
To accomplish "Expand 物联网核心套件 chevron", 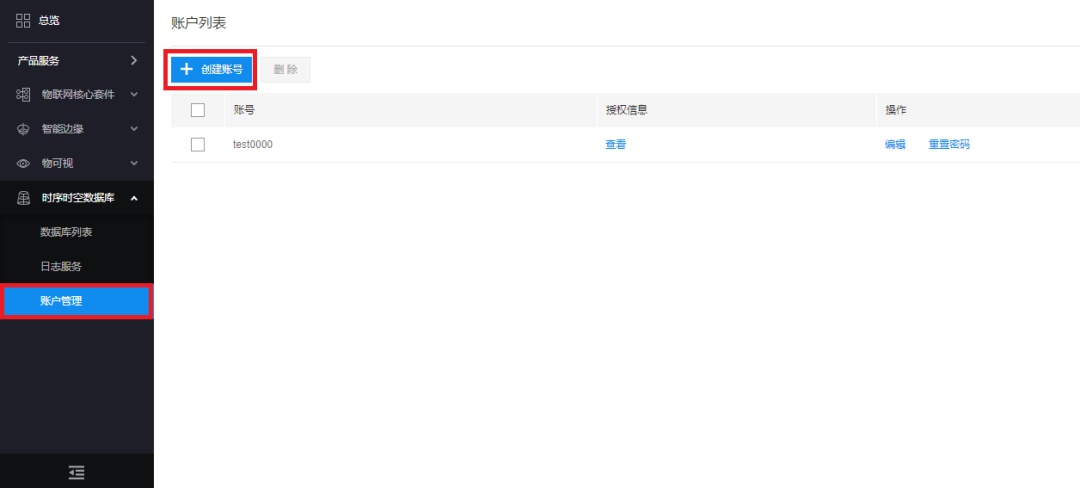I will [x=134, y=94].
